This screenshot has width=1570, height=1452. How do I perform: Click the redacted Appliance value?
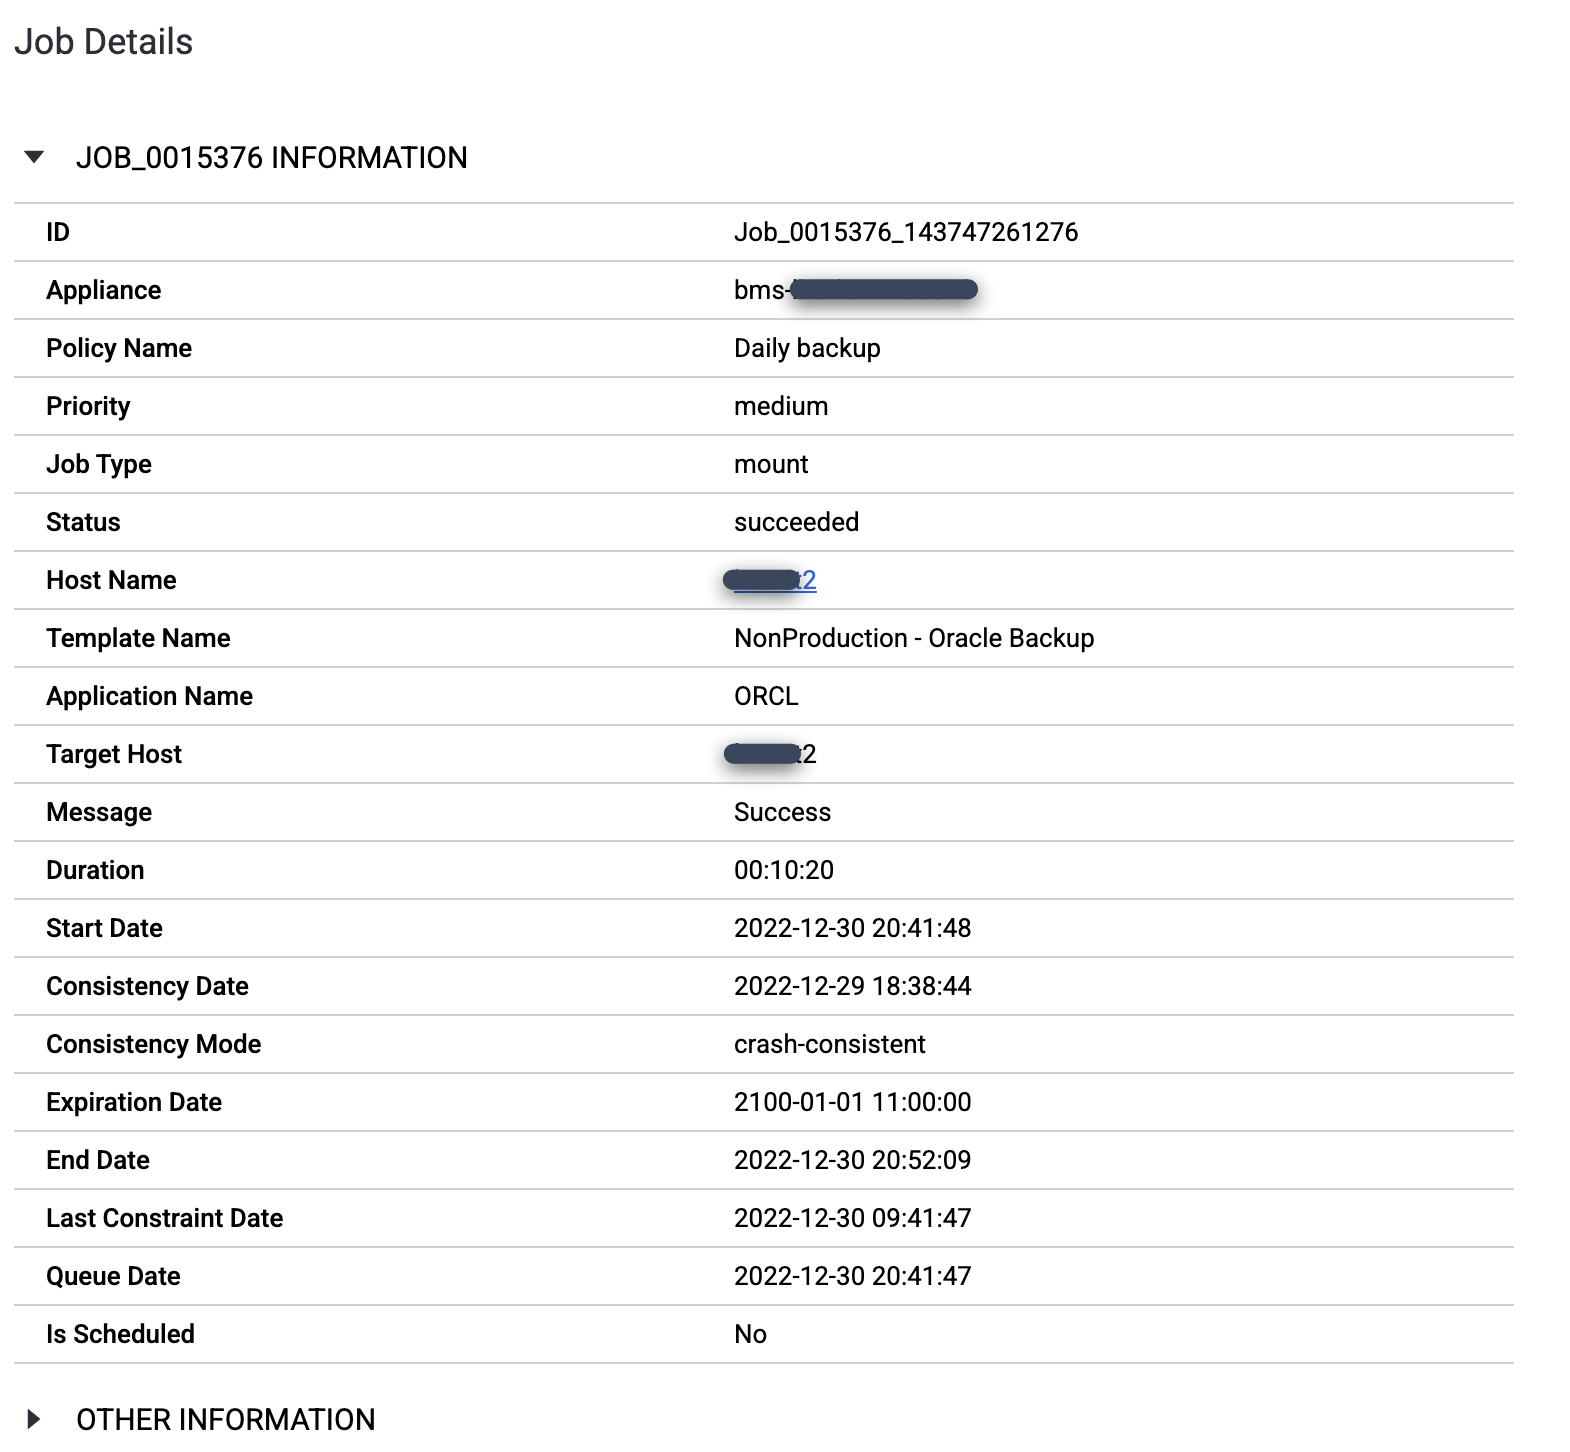pyautogui.click(x=855, y=290)
